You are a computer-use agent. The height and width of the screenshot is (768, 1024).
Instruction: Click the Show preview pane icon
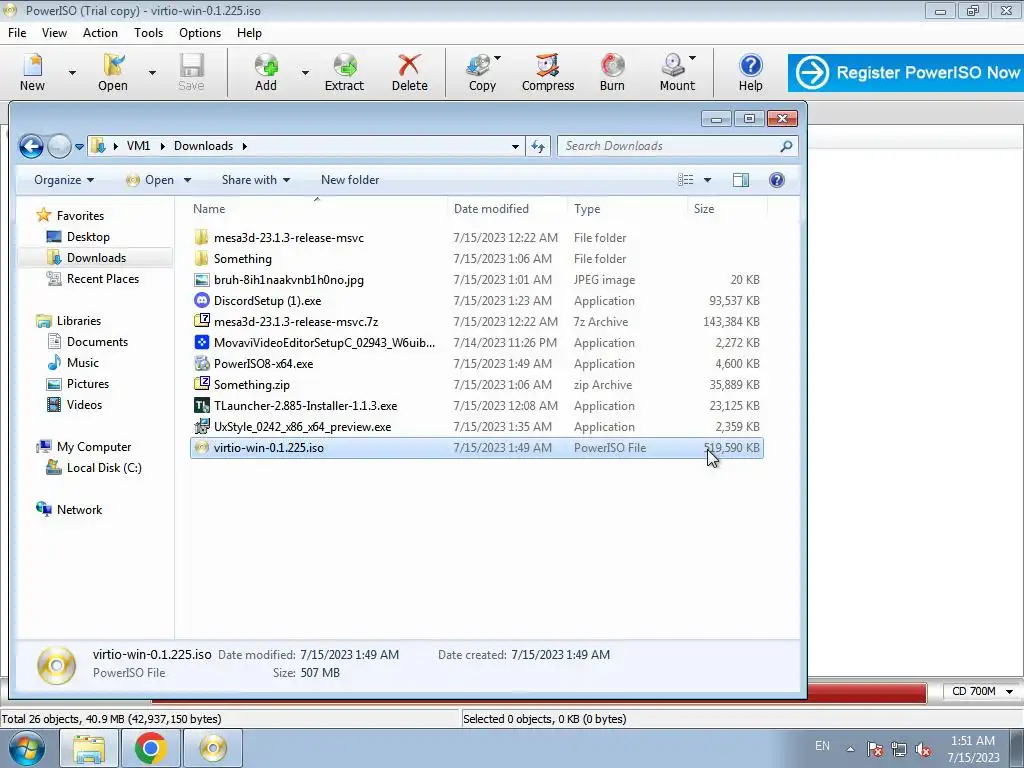click(741, 180)
